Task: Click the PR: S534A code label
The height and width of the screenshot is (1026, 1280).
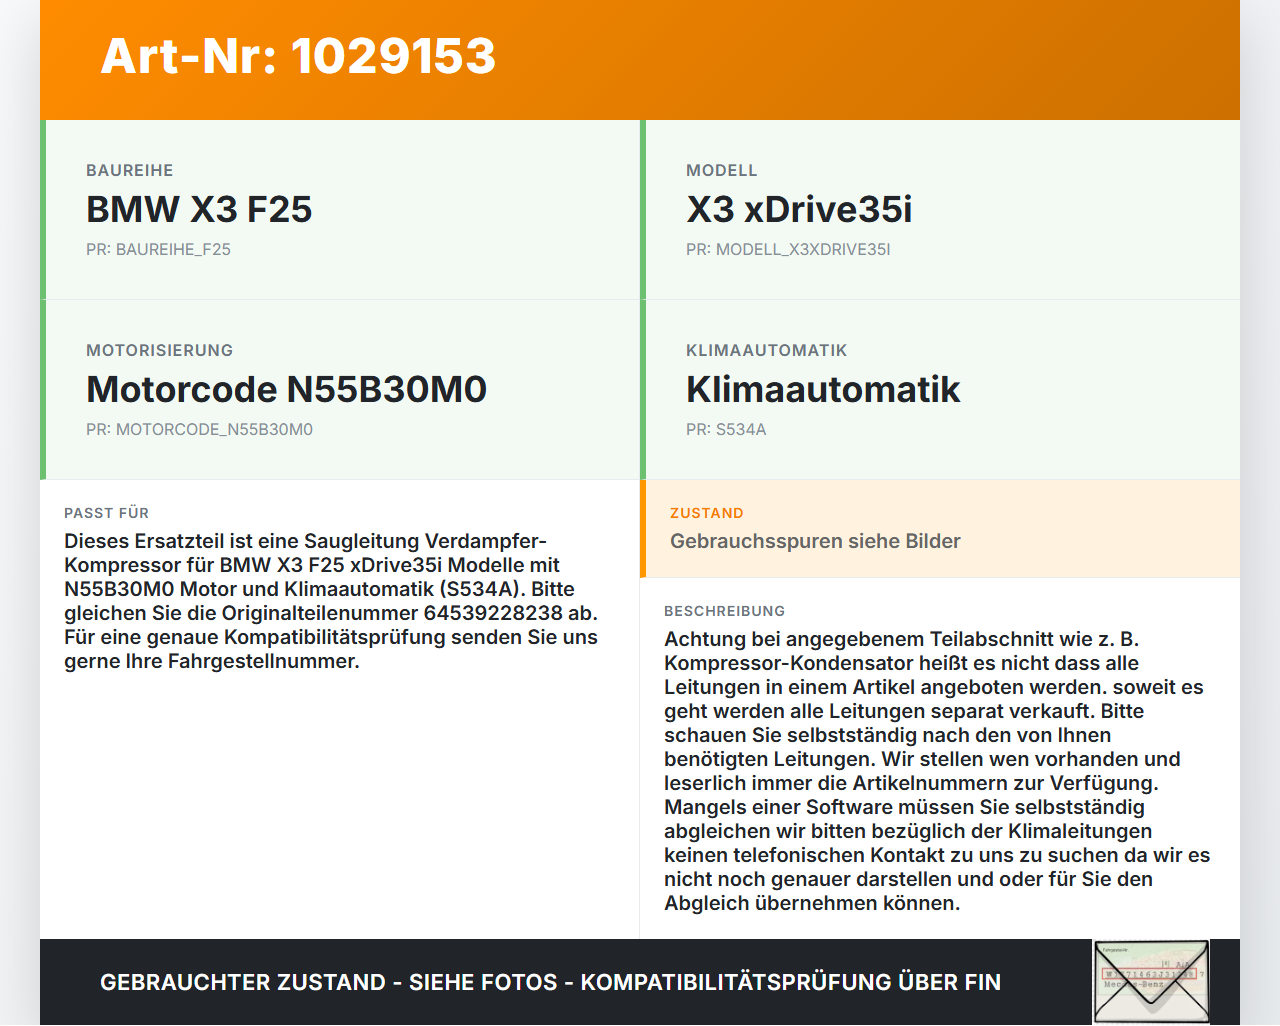Action: pos(726,429)
